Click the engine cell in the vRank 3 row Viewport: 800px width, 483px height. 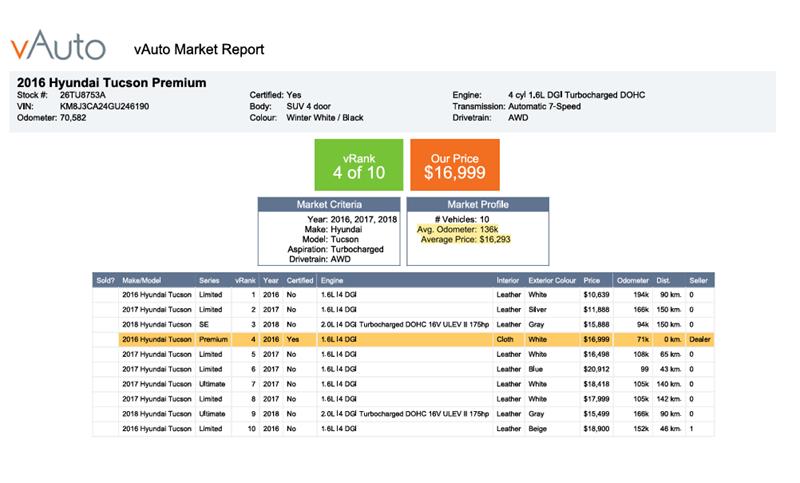(x=405, y=324)
